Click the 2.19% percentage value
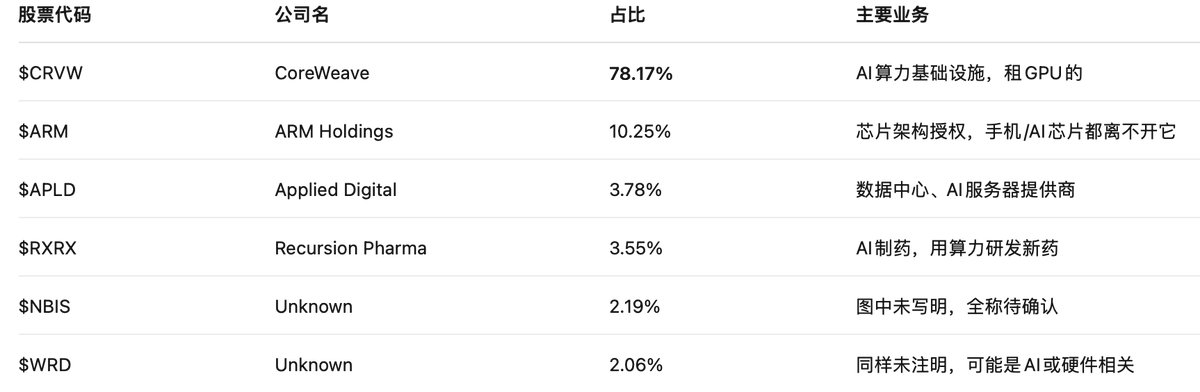1200x392 pixels. pos(634,306)
